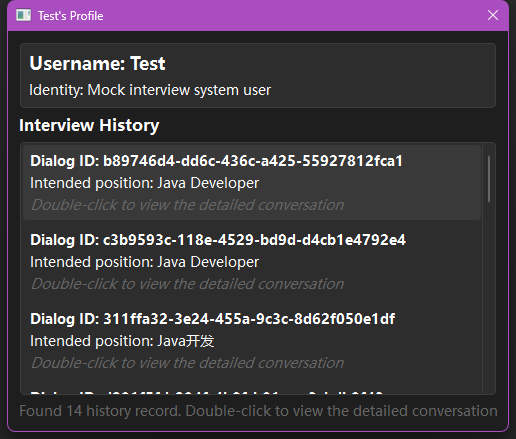516x439 pixels.
Task: Click the Found 14 history record status text
Action: (258, 411)
